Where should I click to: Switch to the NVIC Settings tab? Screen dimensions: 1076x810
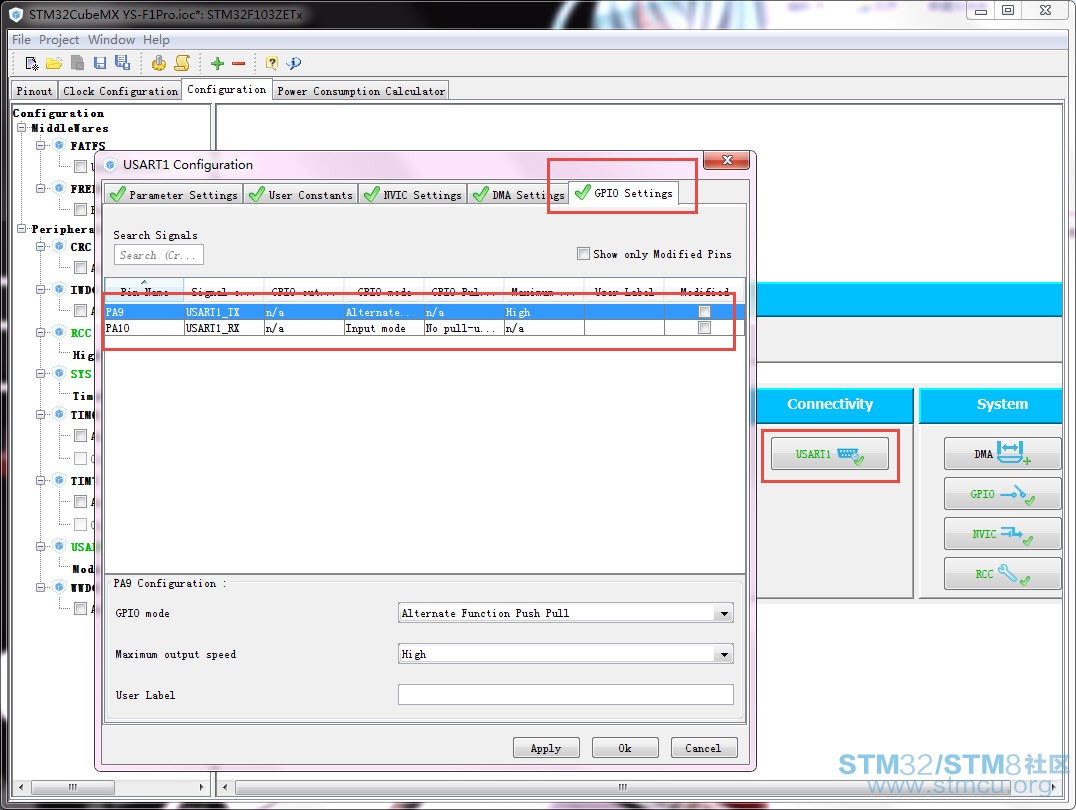413,195
